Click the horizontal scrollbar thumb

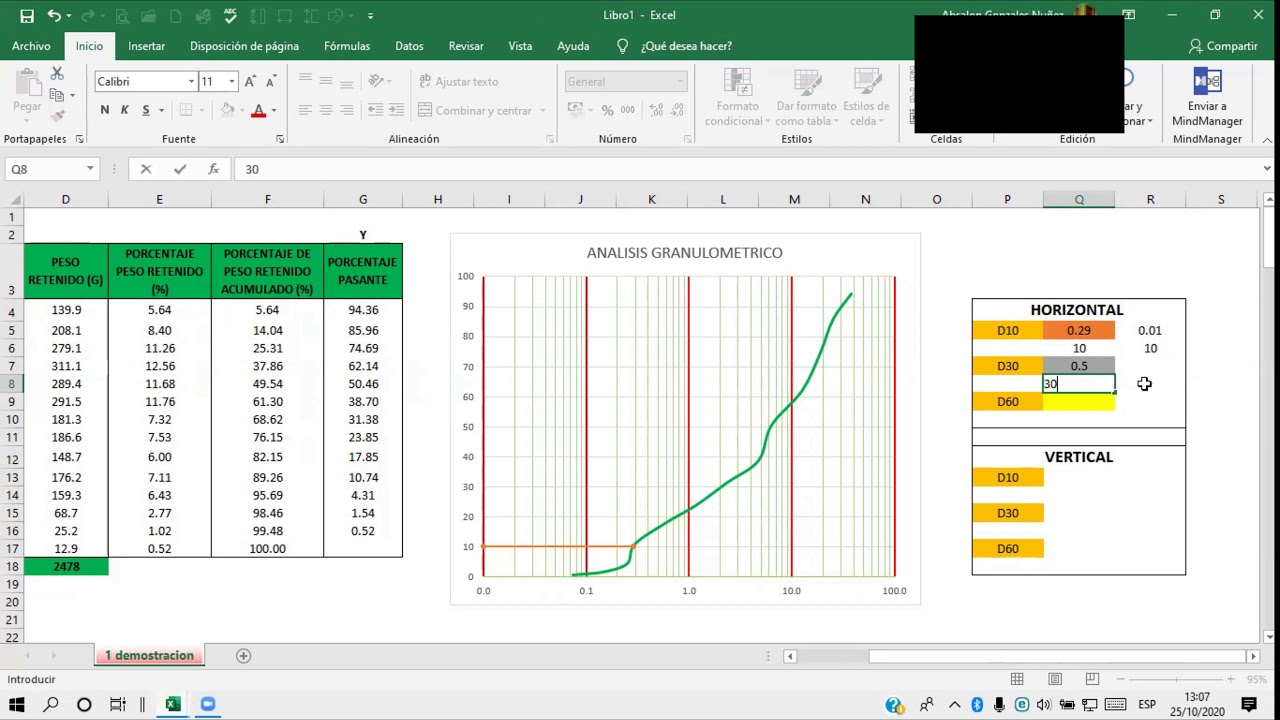point(1055,656)
